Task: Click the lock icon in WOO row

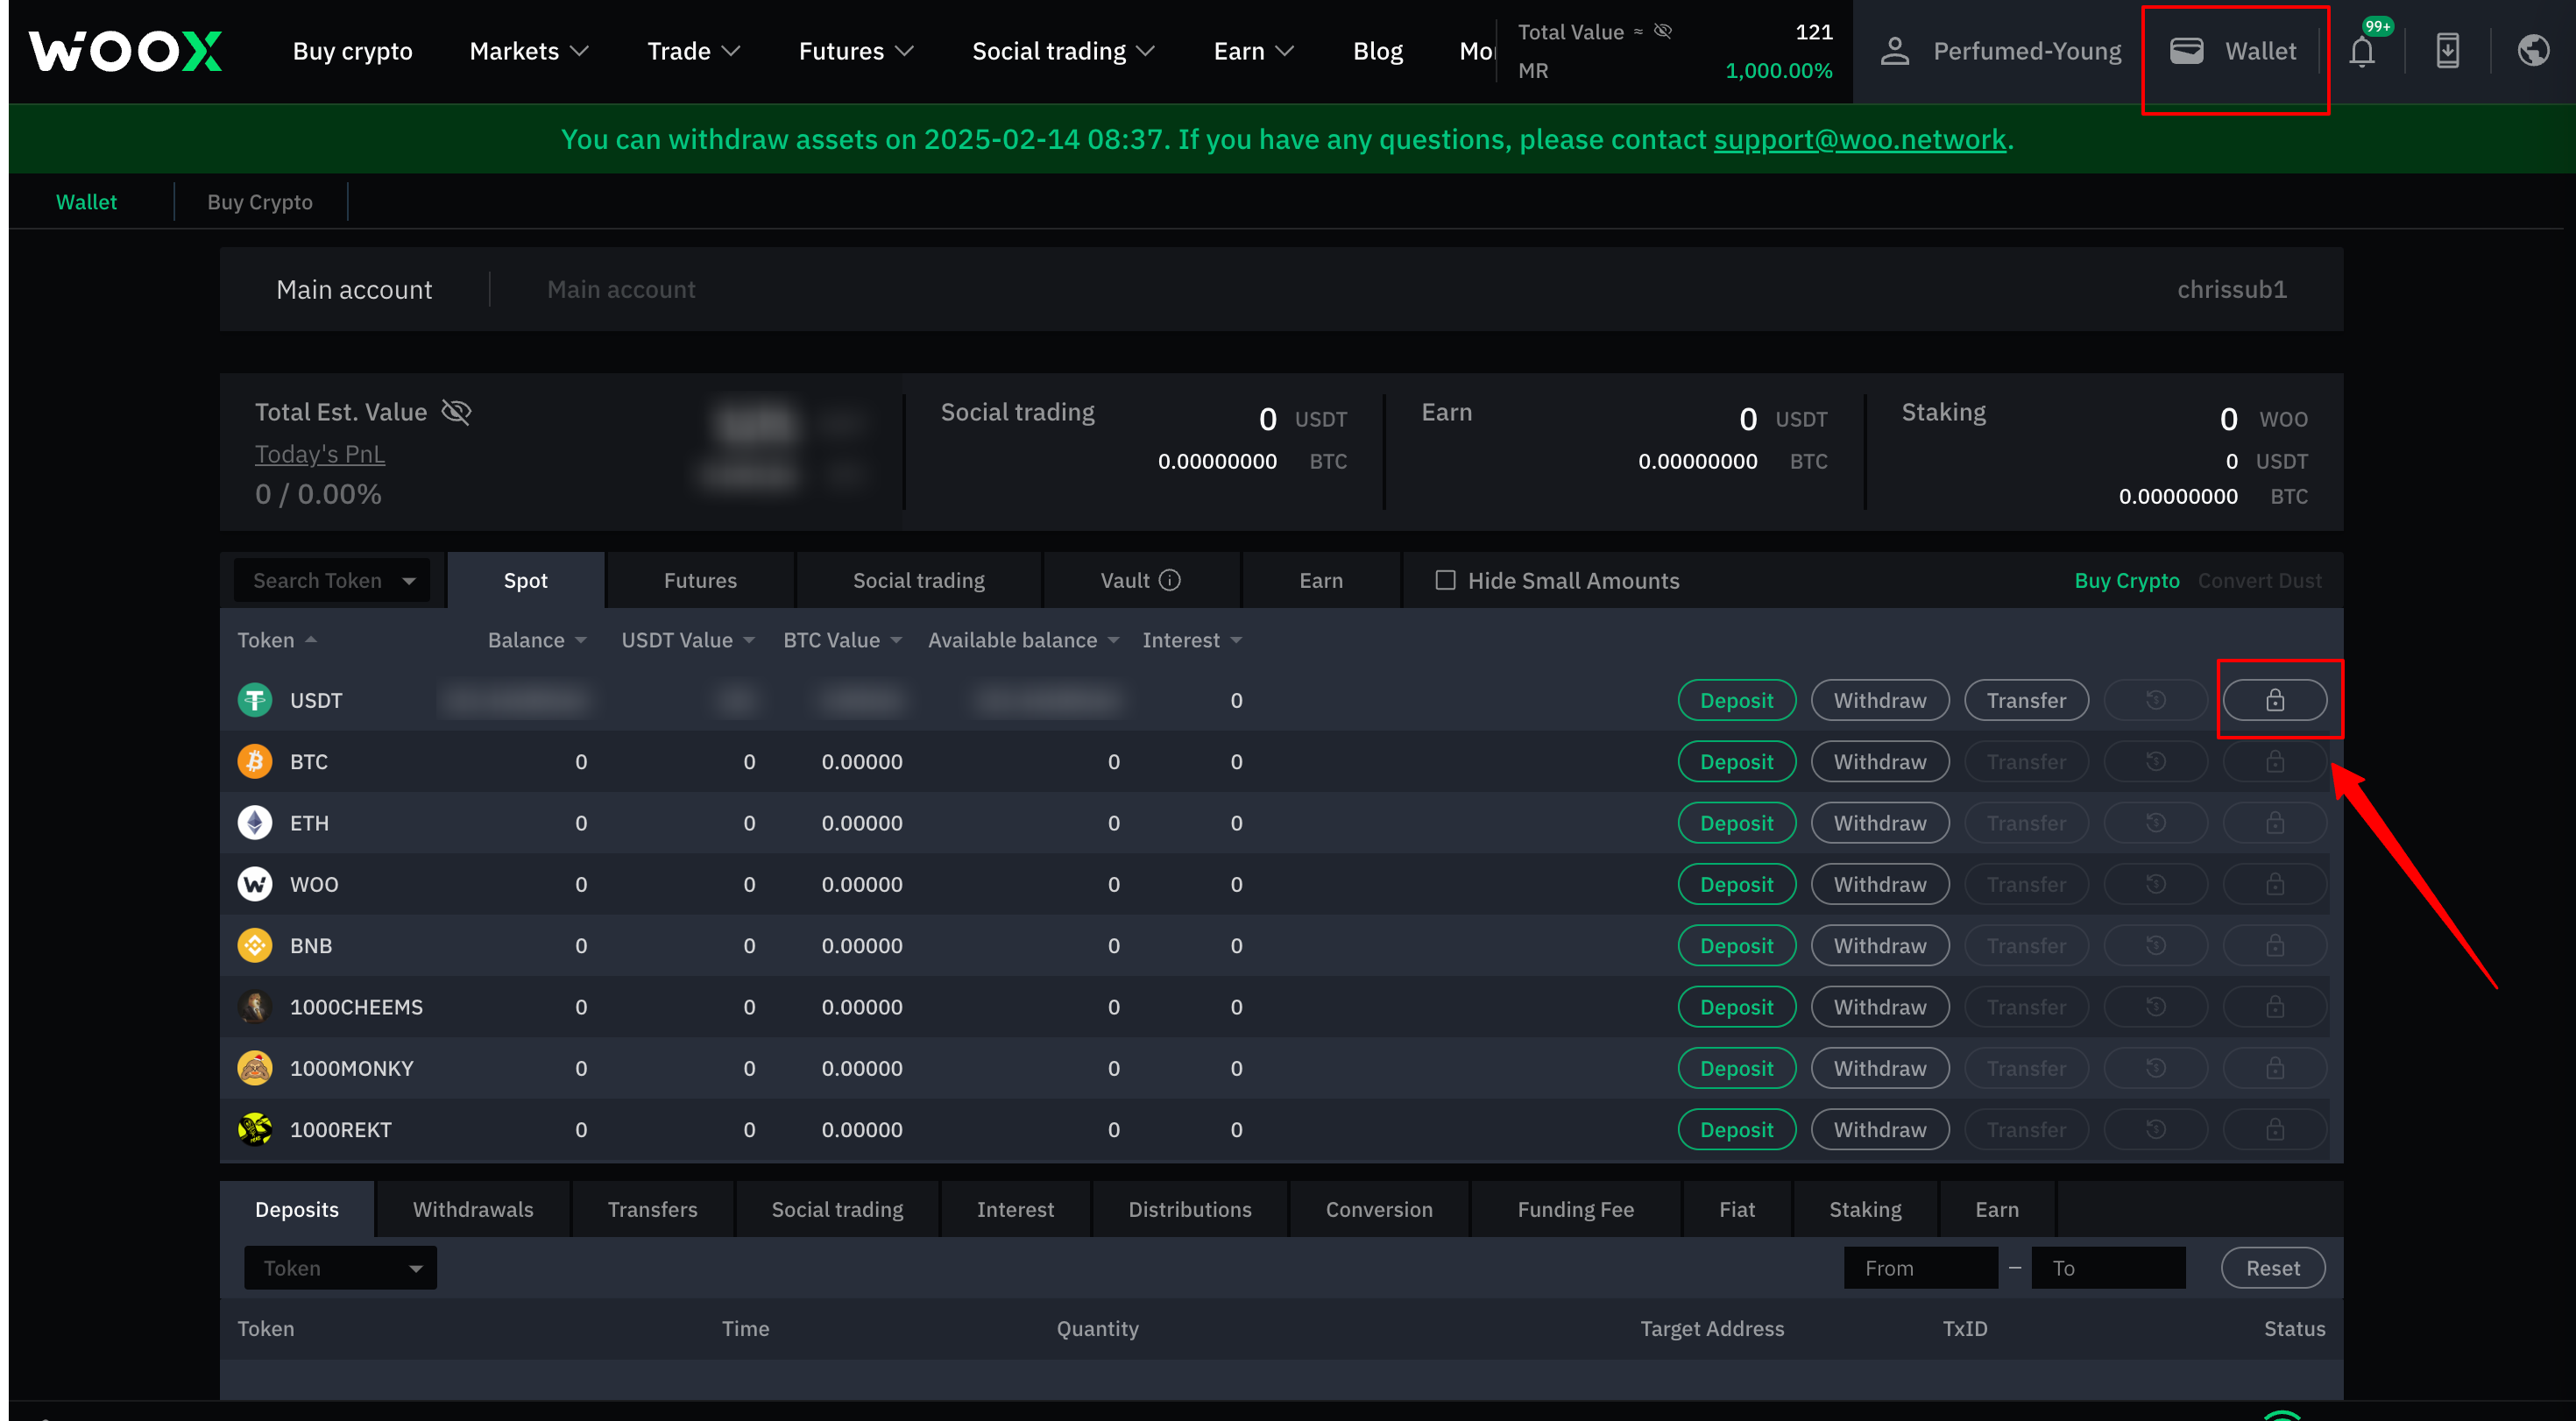Action: point(2274,884)
